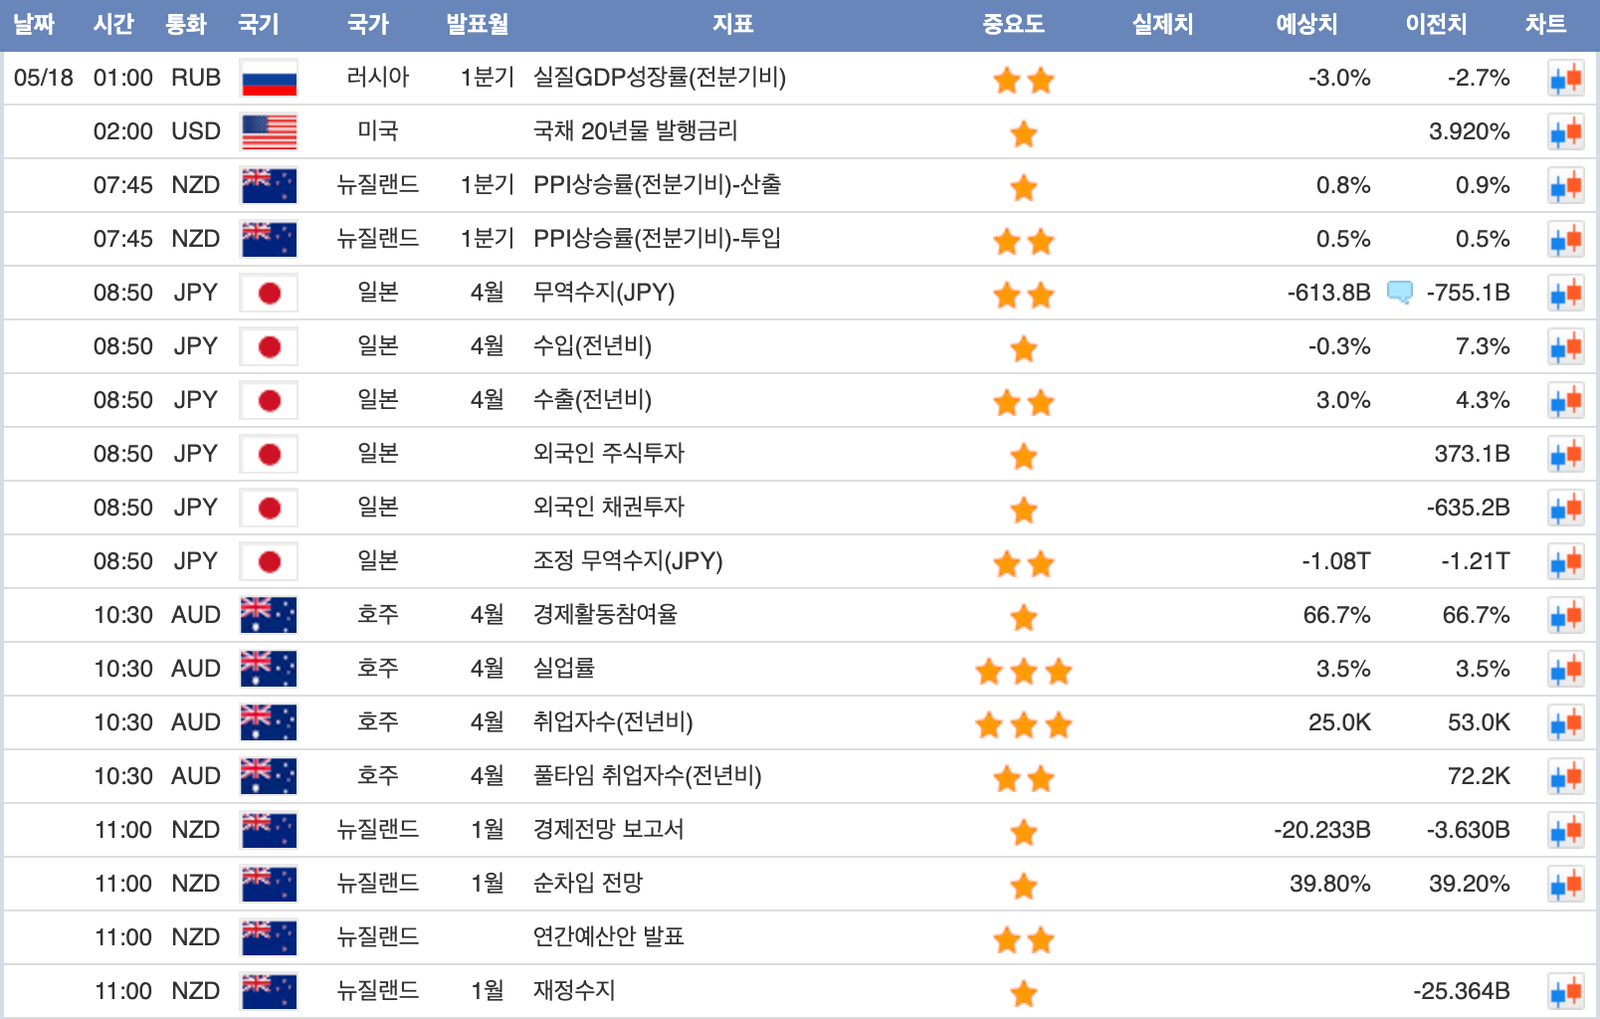This screenshot has height=1019, width=1600.
Task: Open chart for US 20-year bond auction
Action: click(1566, 132)
